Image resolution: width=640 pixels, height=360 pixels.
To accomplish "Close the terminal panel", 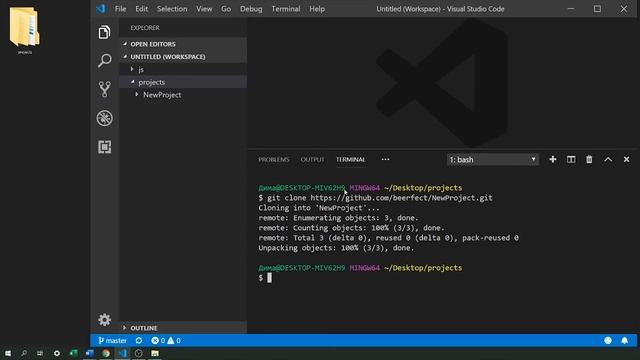I will pyautogui.click(x=626, y=160).
